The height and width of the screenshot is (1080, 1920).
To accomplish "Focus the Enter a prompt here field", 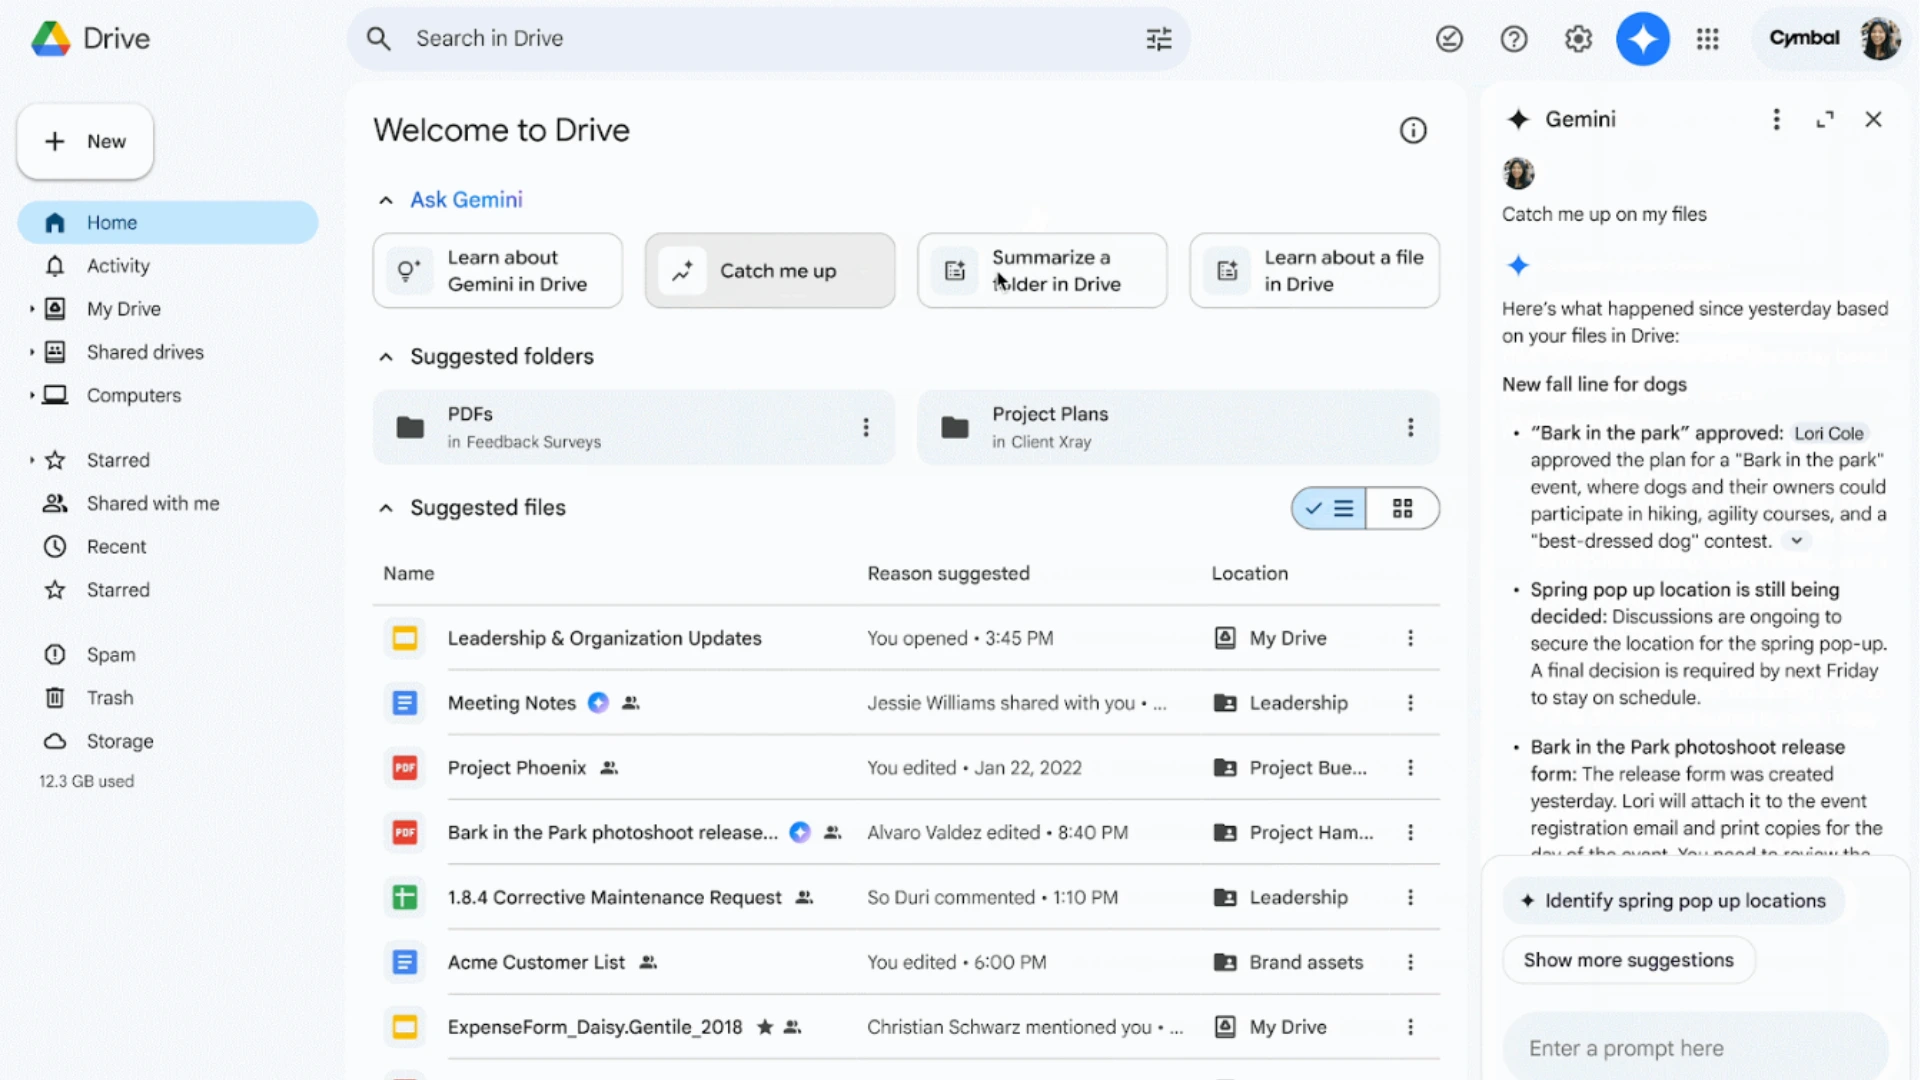I will [1695, 1048].
